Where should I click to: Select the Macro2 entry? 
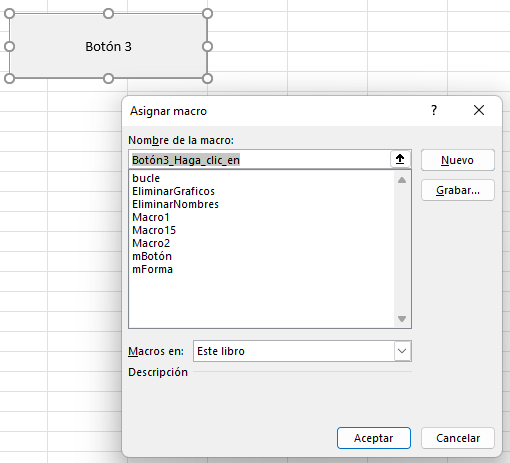(x=151, y=243)
